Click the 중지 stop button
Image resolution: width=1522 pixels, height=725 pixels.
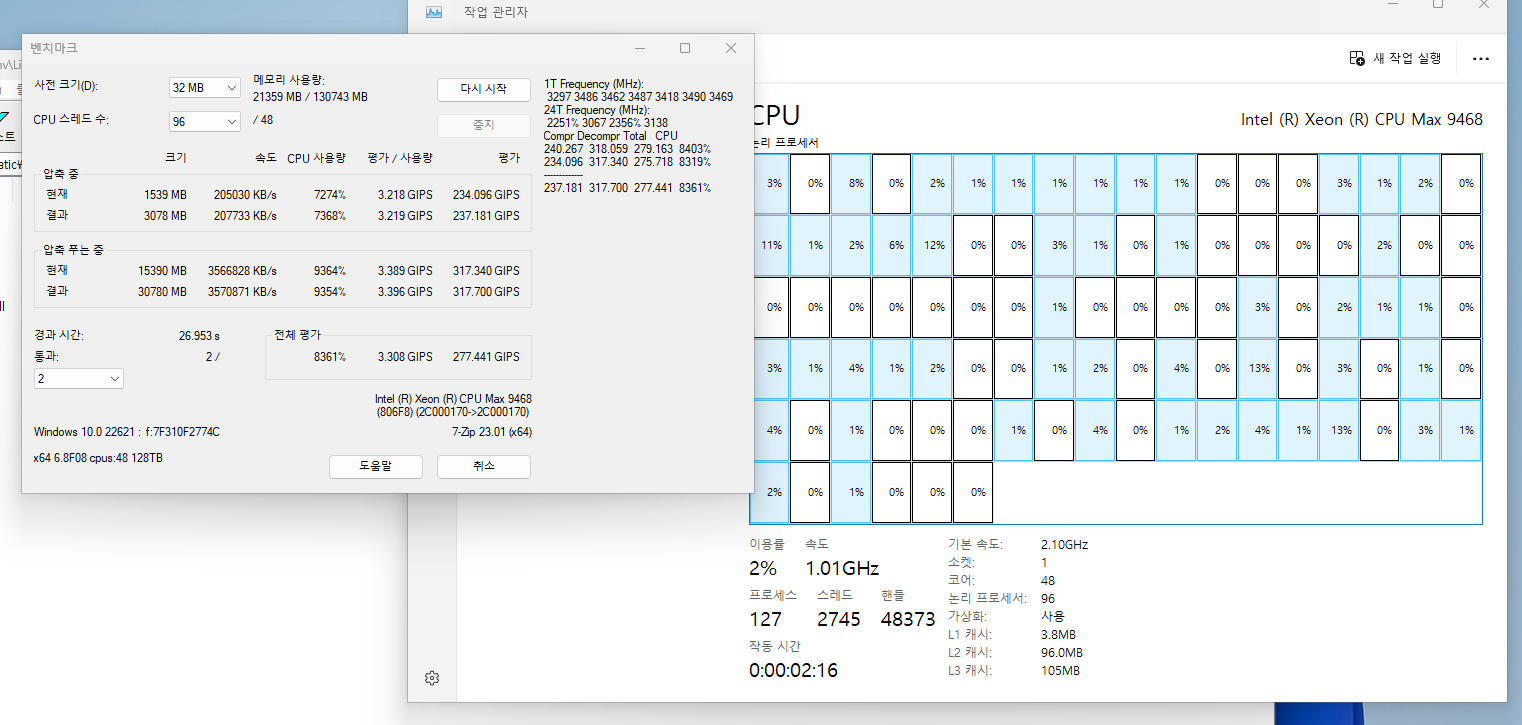click(x=483, y=126)
